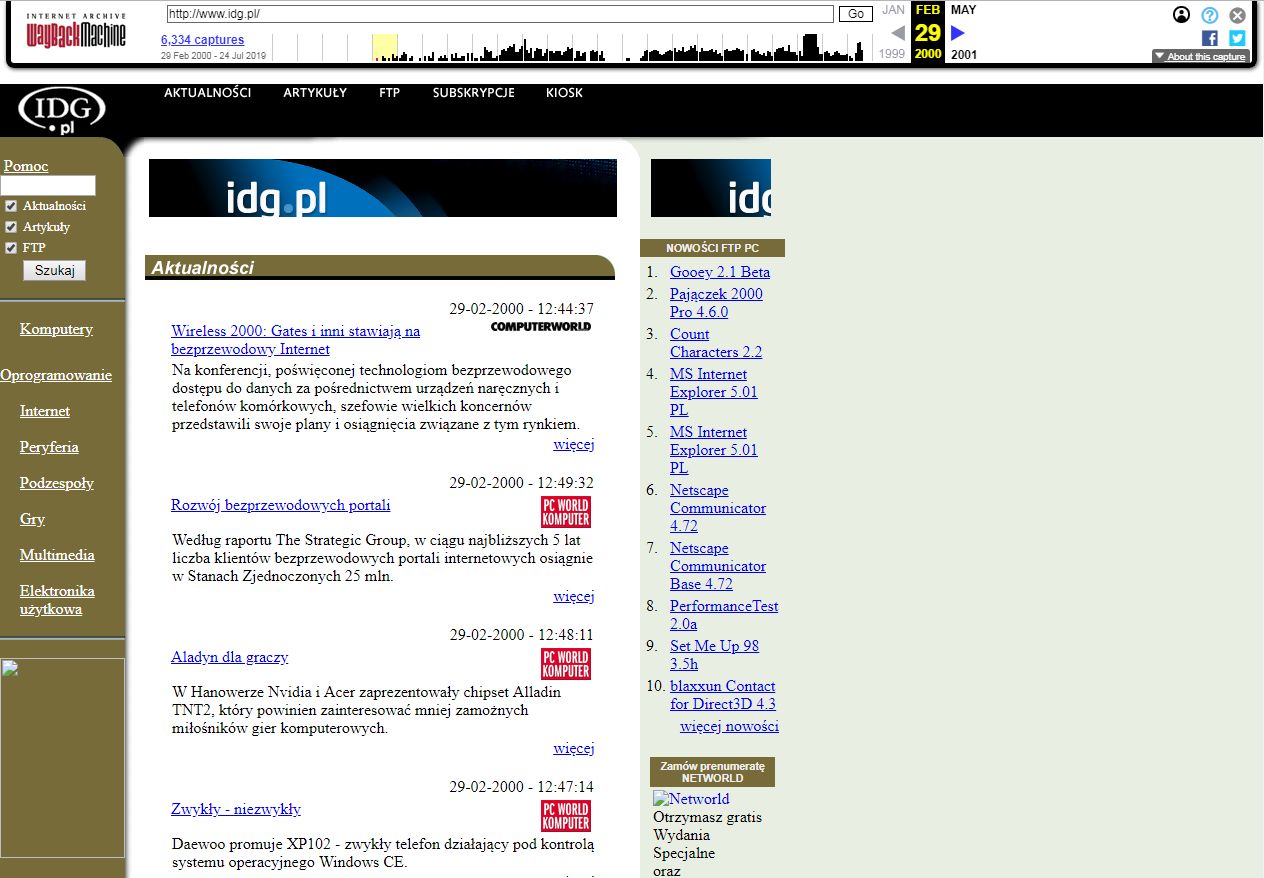Image resolution: width=1264 pixels, height=878 pixels.
Task: Open Pajączek 2000 Pro 4.6.0 link
Action: (716, 303)
